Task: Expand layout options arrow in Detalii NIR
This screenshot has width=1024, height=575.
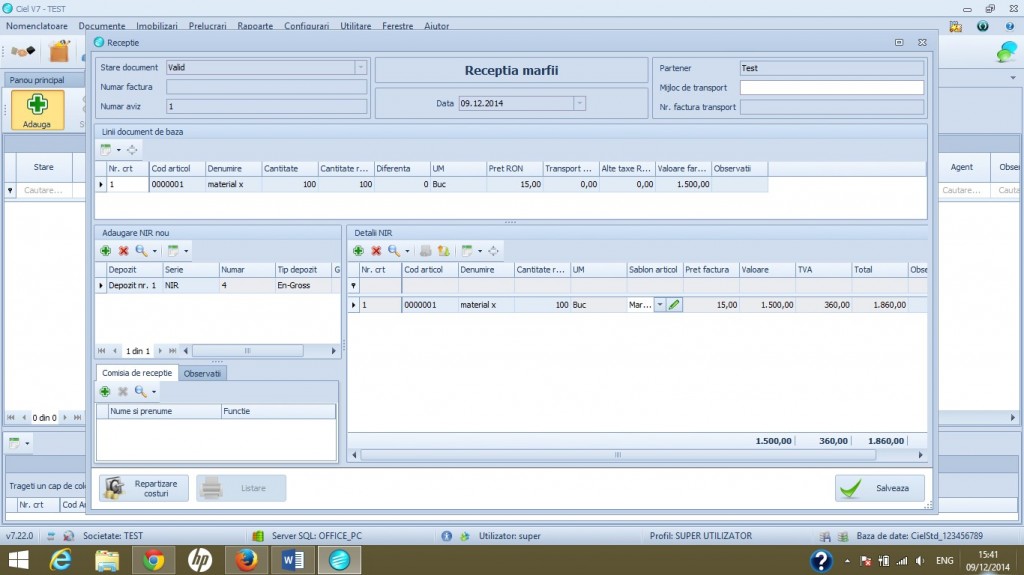Action: (x=480, y=252)
